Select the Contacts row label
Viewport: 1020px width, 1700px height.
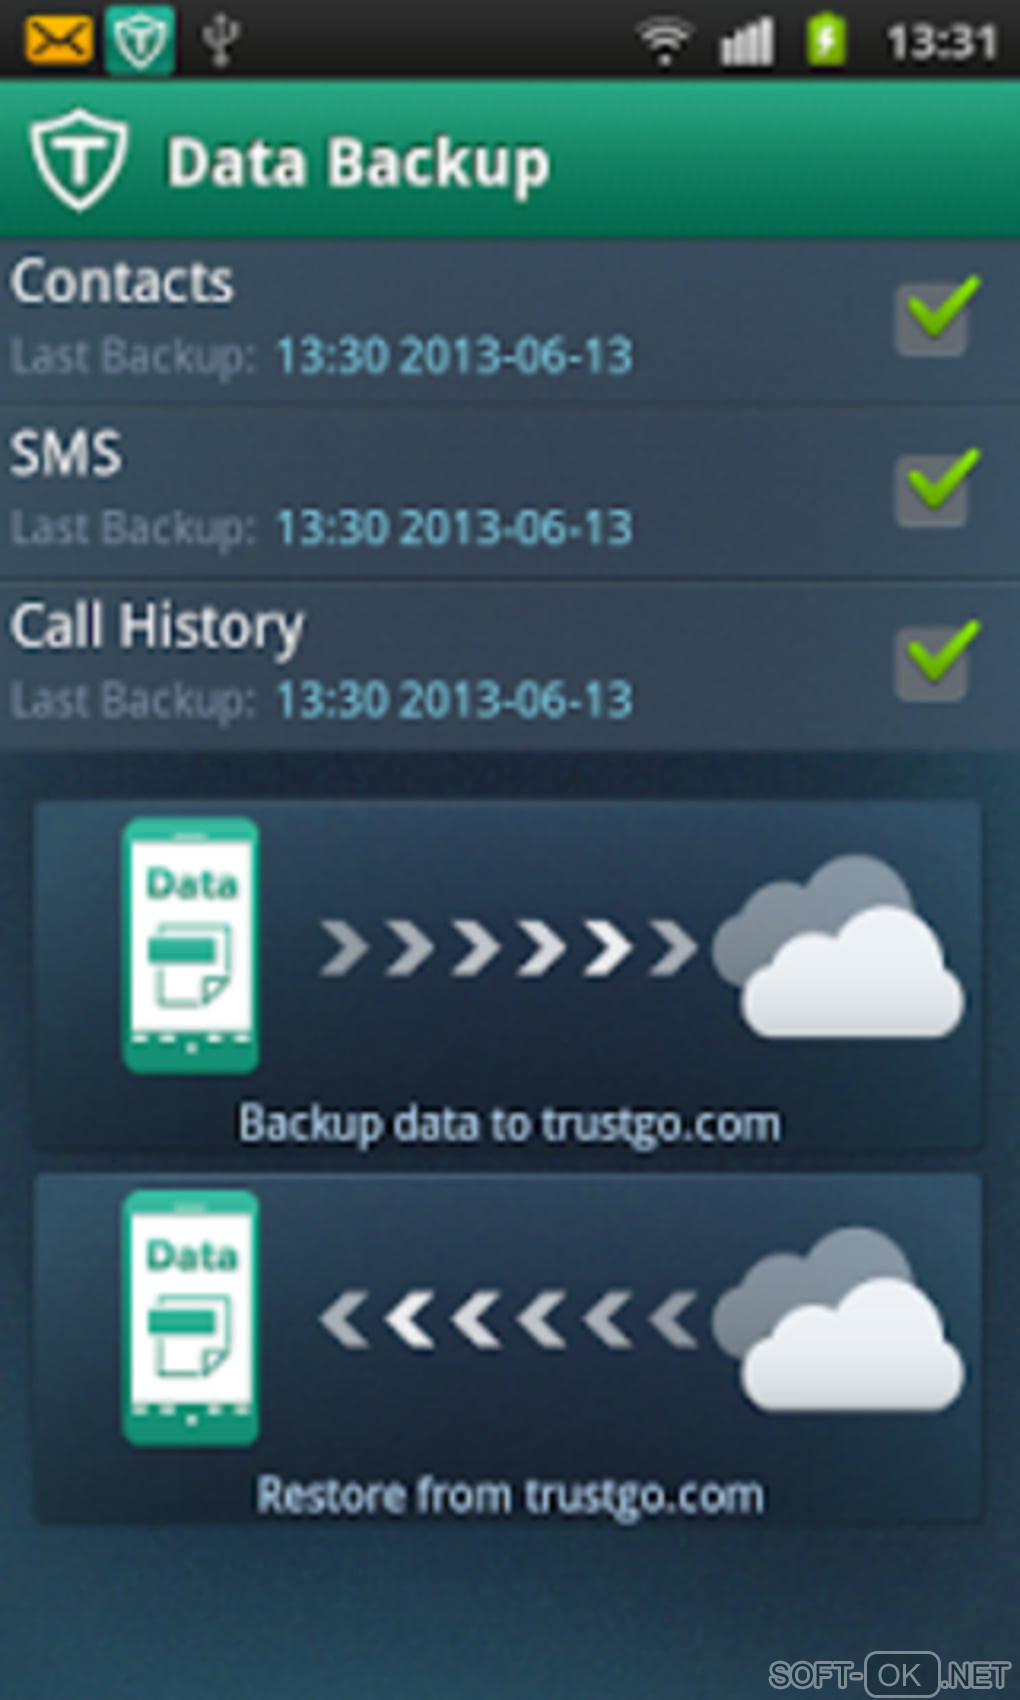coord(122,281)
